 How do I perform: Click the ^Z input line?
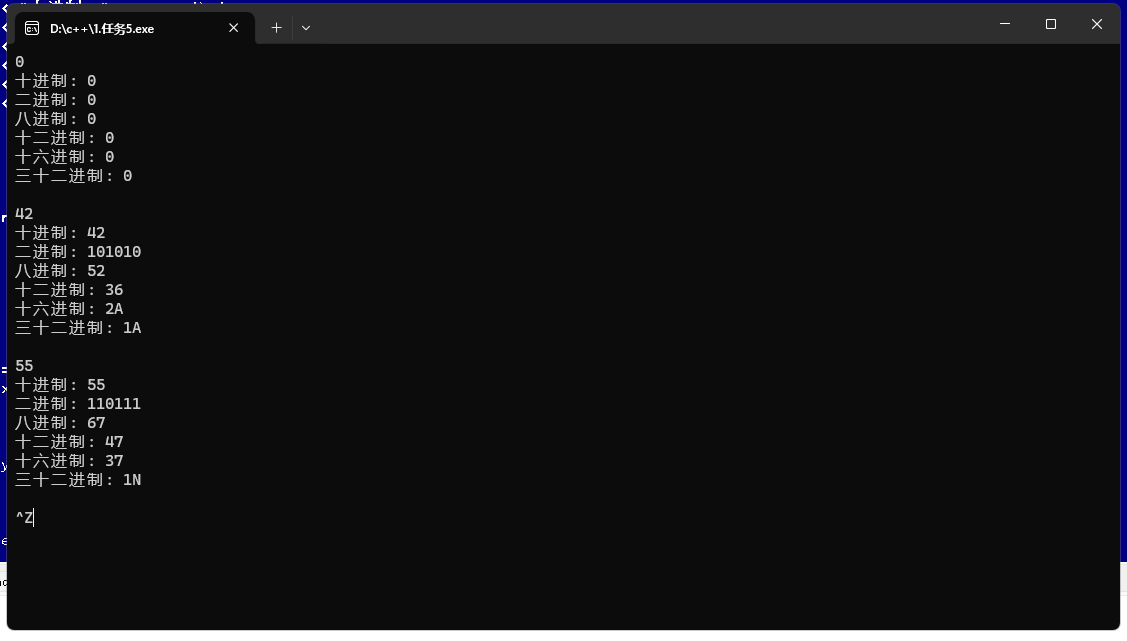(24, 517)
